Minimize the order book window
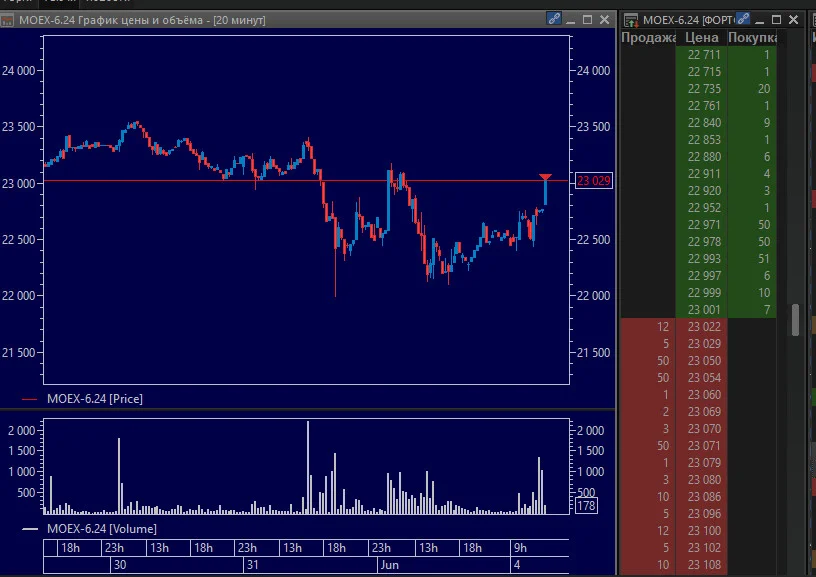Screen dimensions: 816x577 760,21
